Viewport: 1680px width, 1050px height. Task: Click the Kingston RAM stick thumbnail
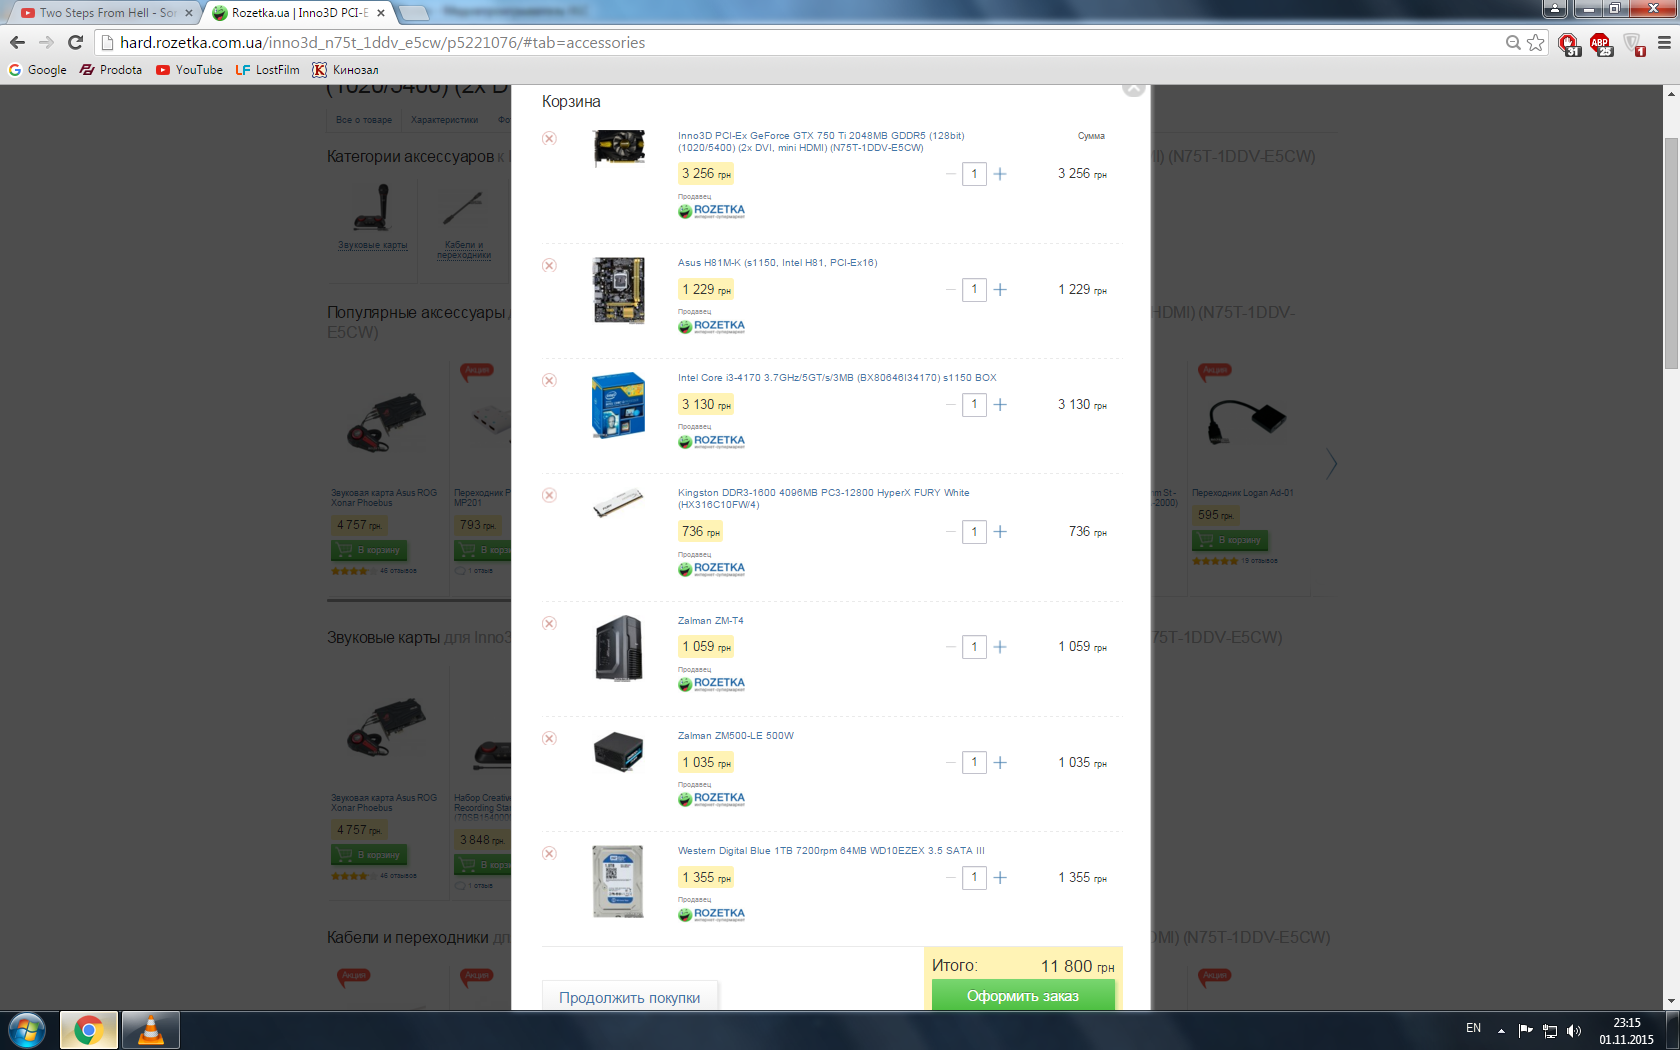coord(619,503)
